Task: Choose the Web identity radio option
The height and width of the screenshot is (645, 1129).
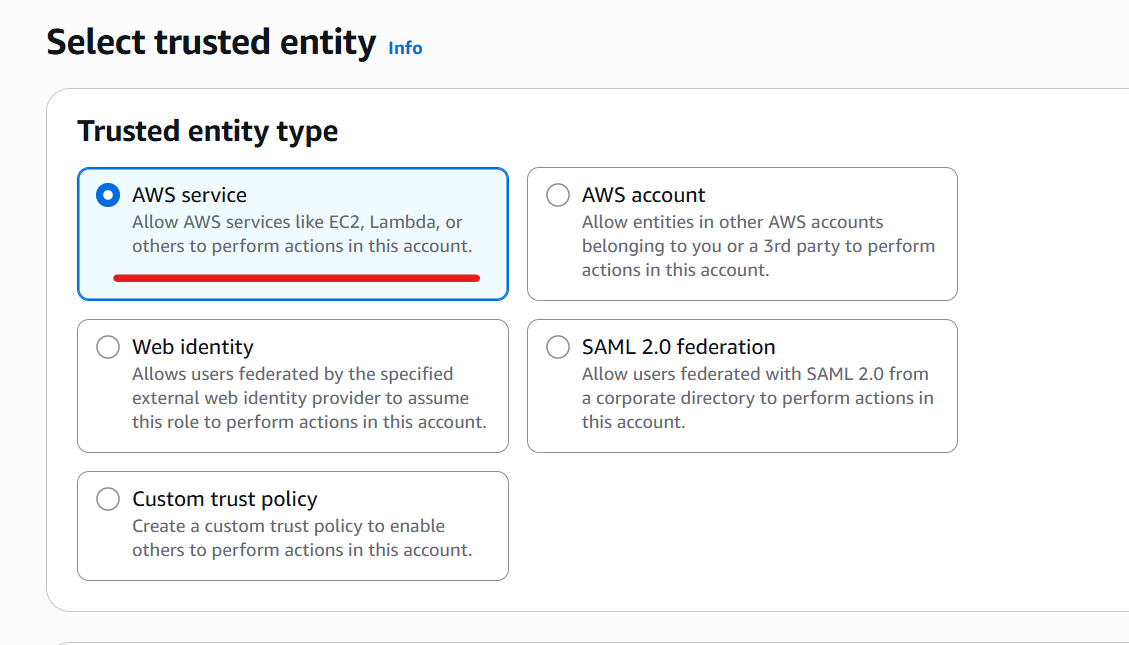Action: (108, 347)
